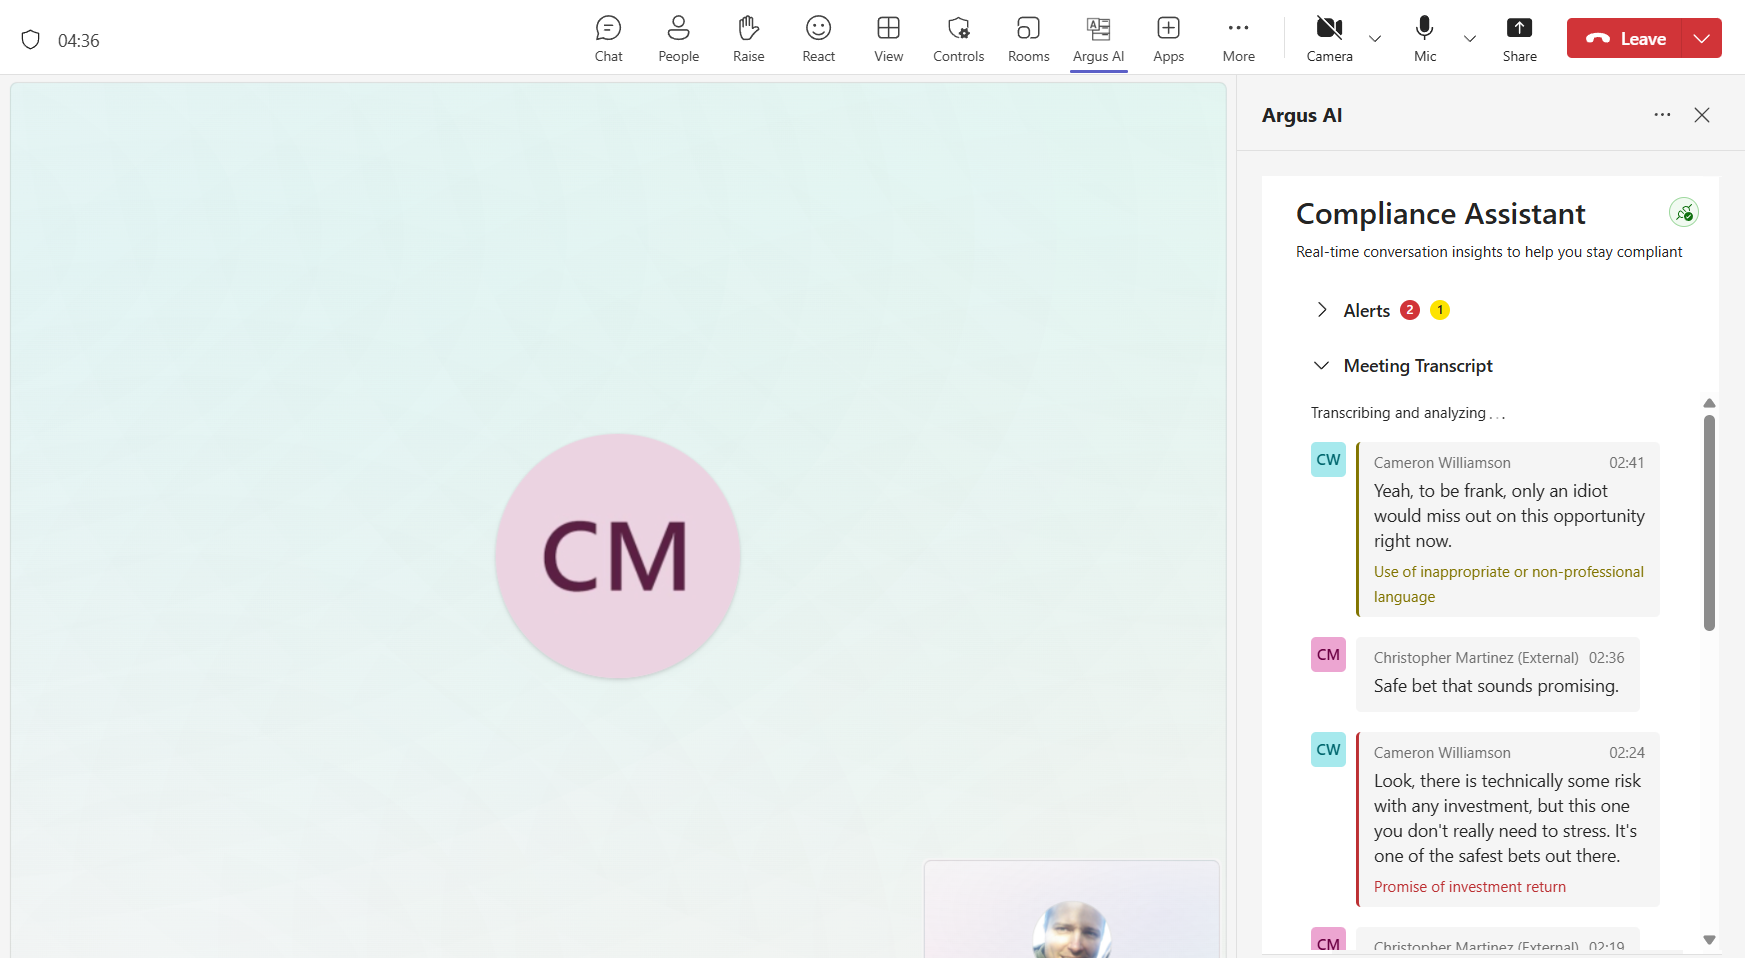Show the People list

click(678, 39)
